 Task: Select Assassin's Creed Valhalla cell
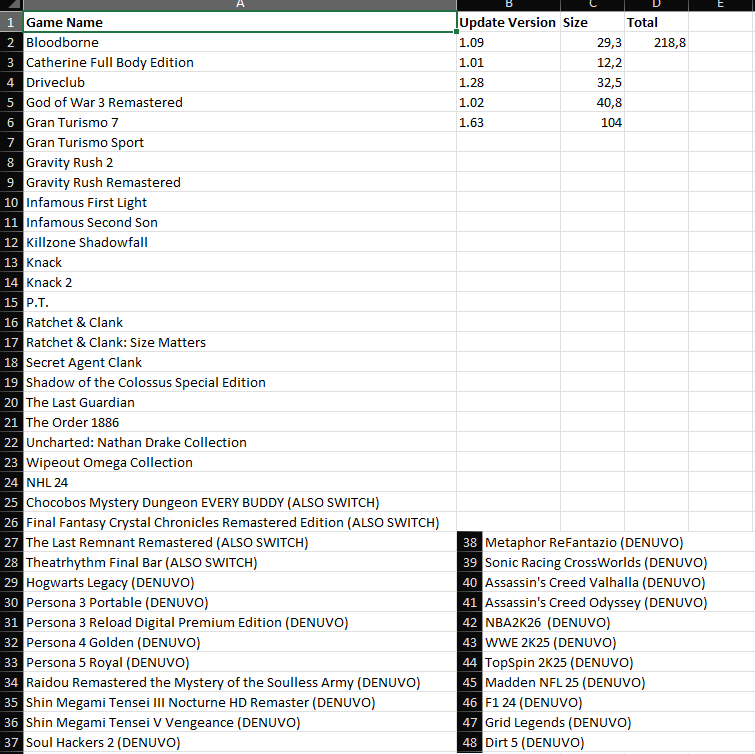tap(619, 582)
